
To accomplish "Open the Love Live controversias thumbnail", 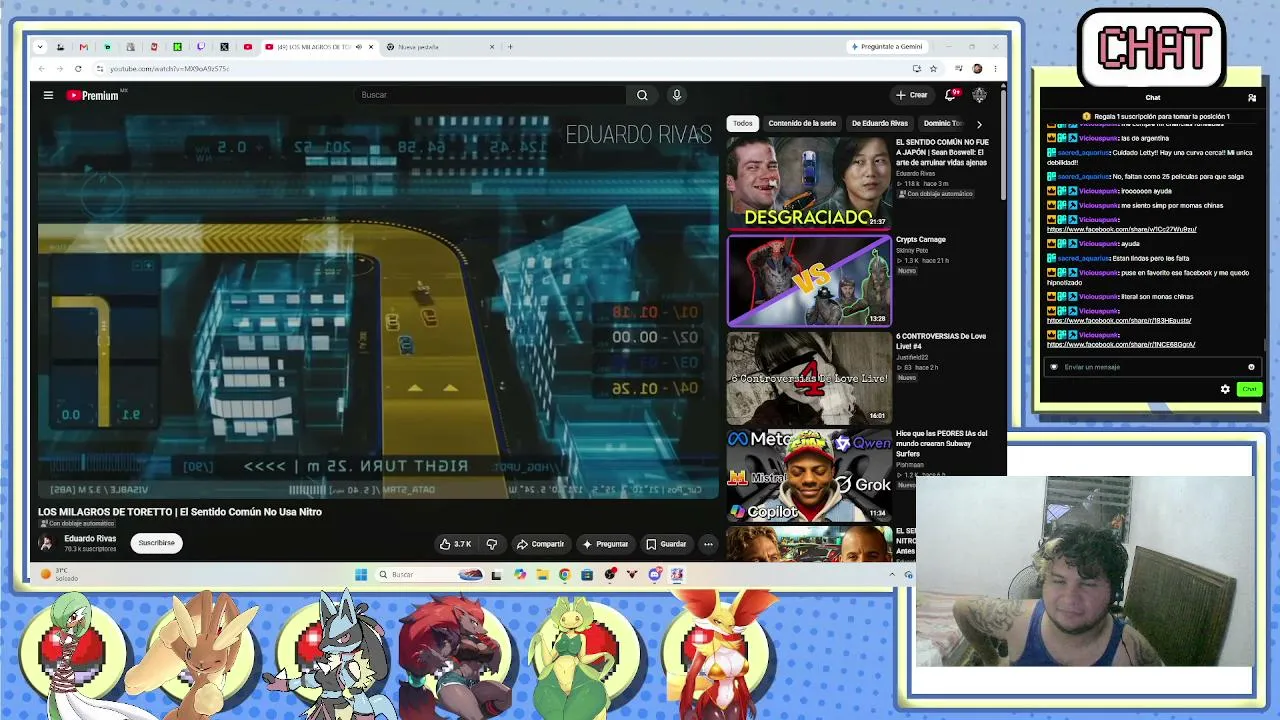I will tap(809, 378).
